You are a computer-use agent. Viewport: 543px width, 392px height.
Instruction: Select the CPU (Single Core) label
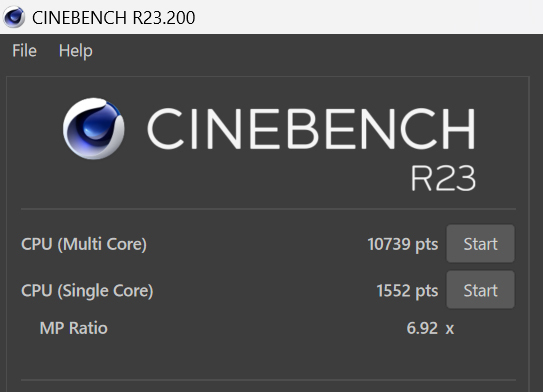[87, 291]
